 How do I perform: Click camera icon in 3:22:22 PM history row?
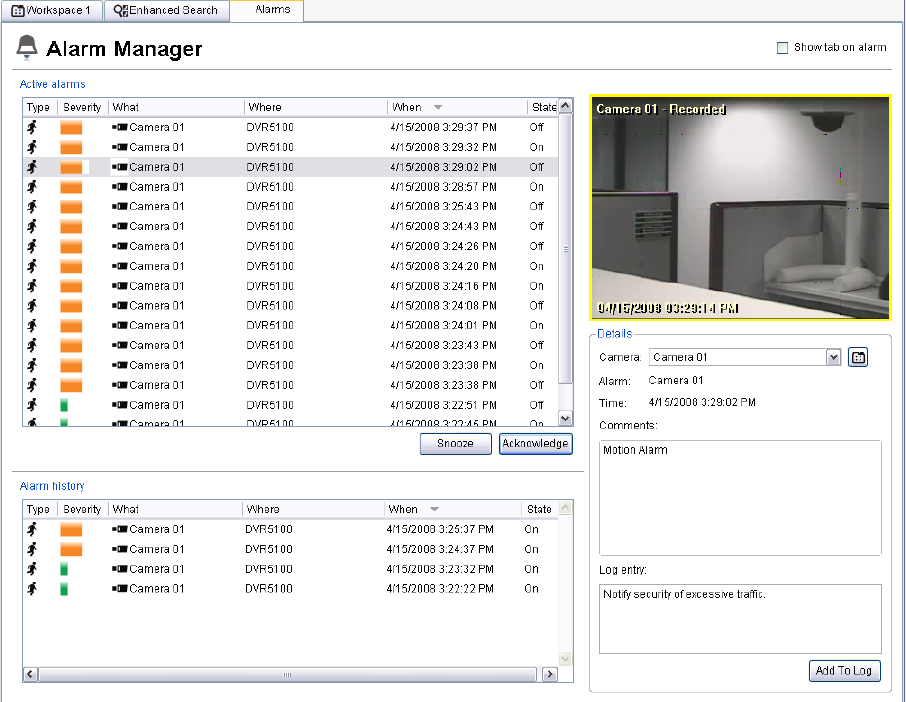[x=120, y=589]
